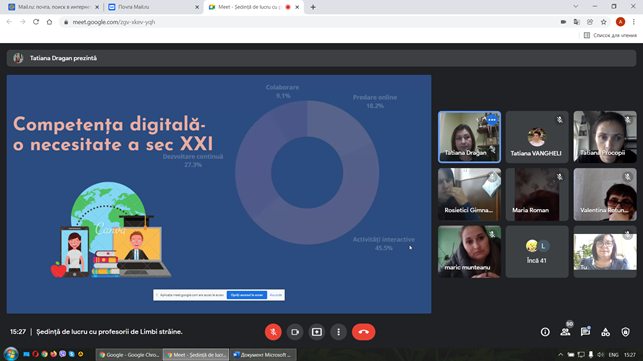Toggle the camera button in Meet
The width and height of the screenshot is (643, 361).
tap(295, 332)
